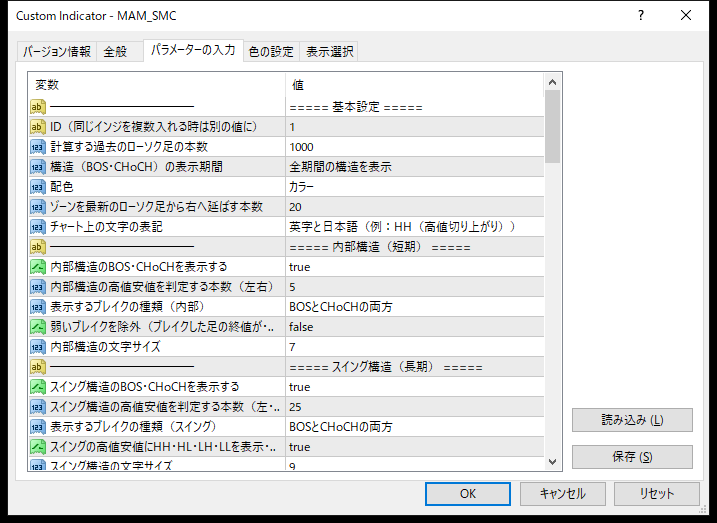Viewport: 717px width, 523px height.
Task: Click the 値 column header
Action: coord(415,85)
